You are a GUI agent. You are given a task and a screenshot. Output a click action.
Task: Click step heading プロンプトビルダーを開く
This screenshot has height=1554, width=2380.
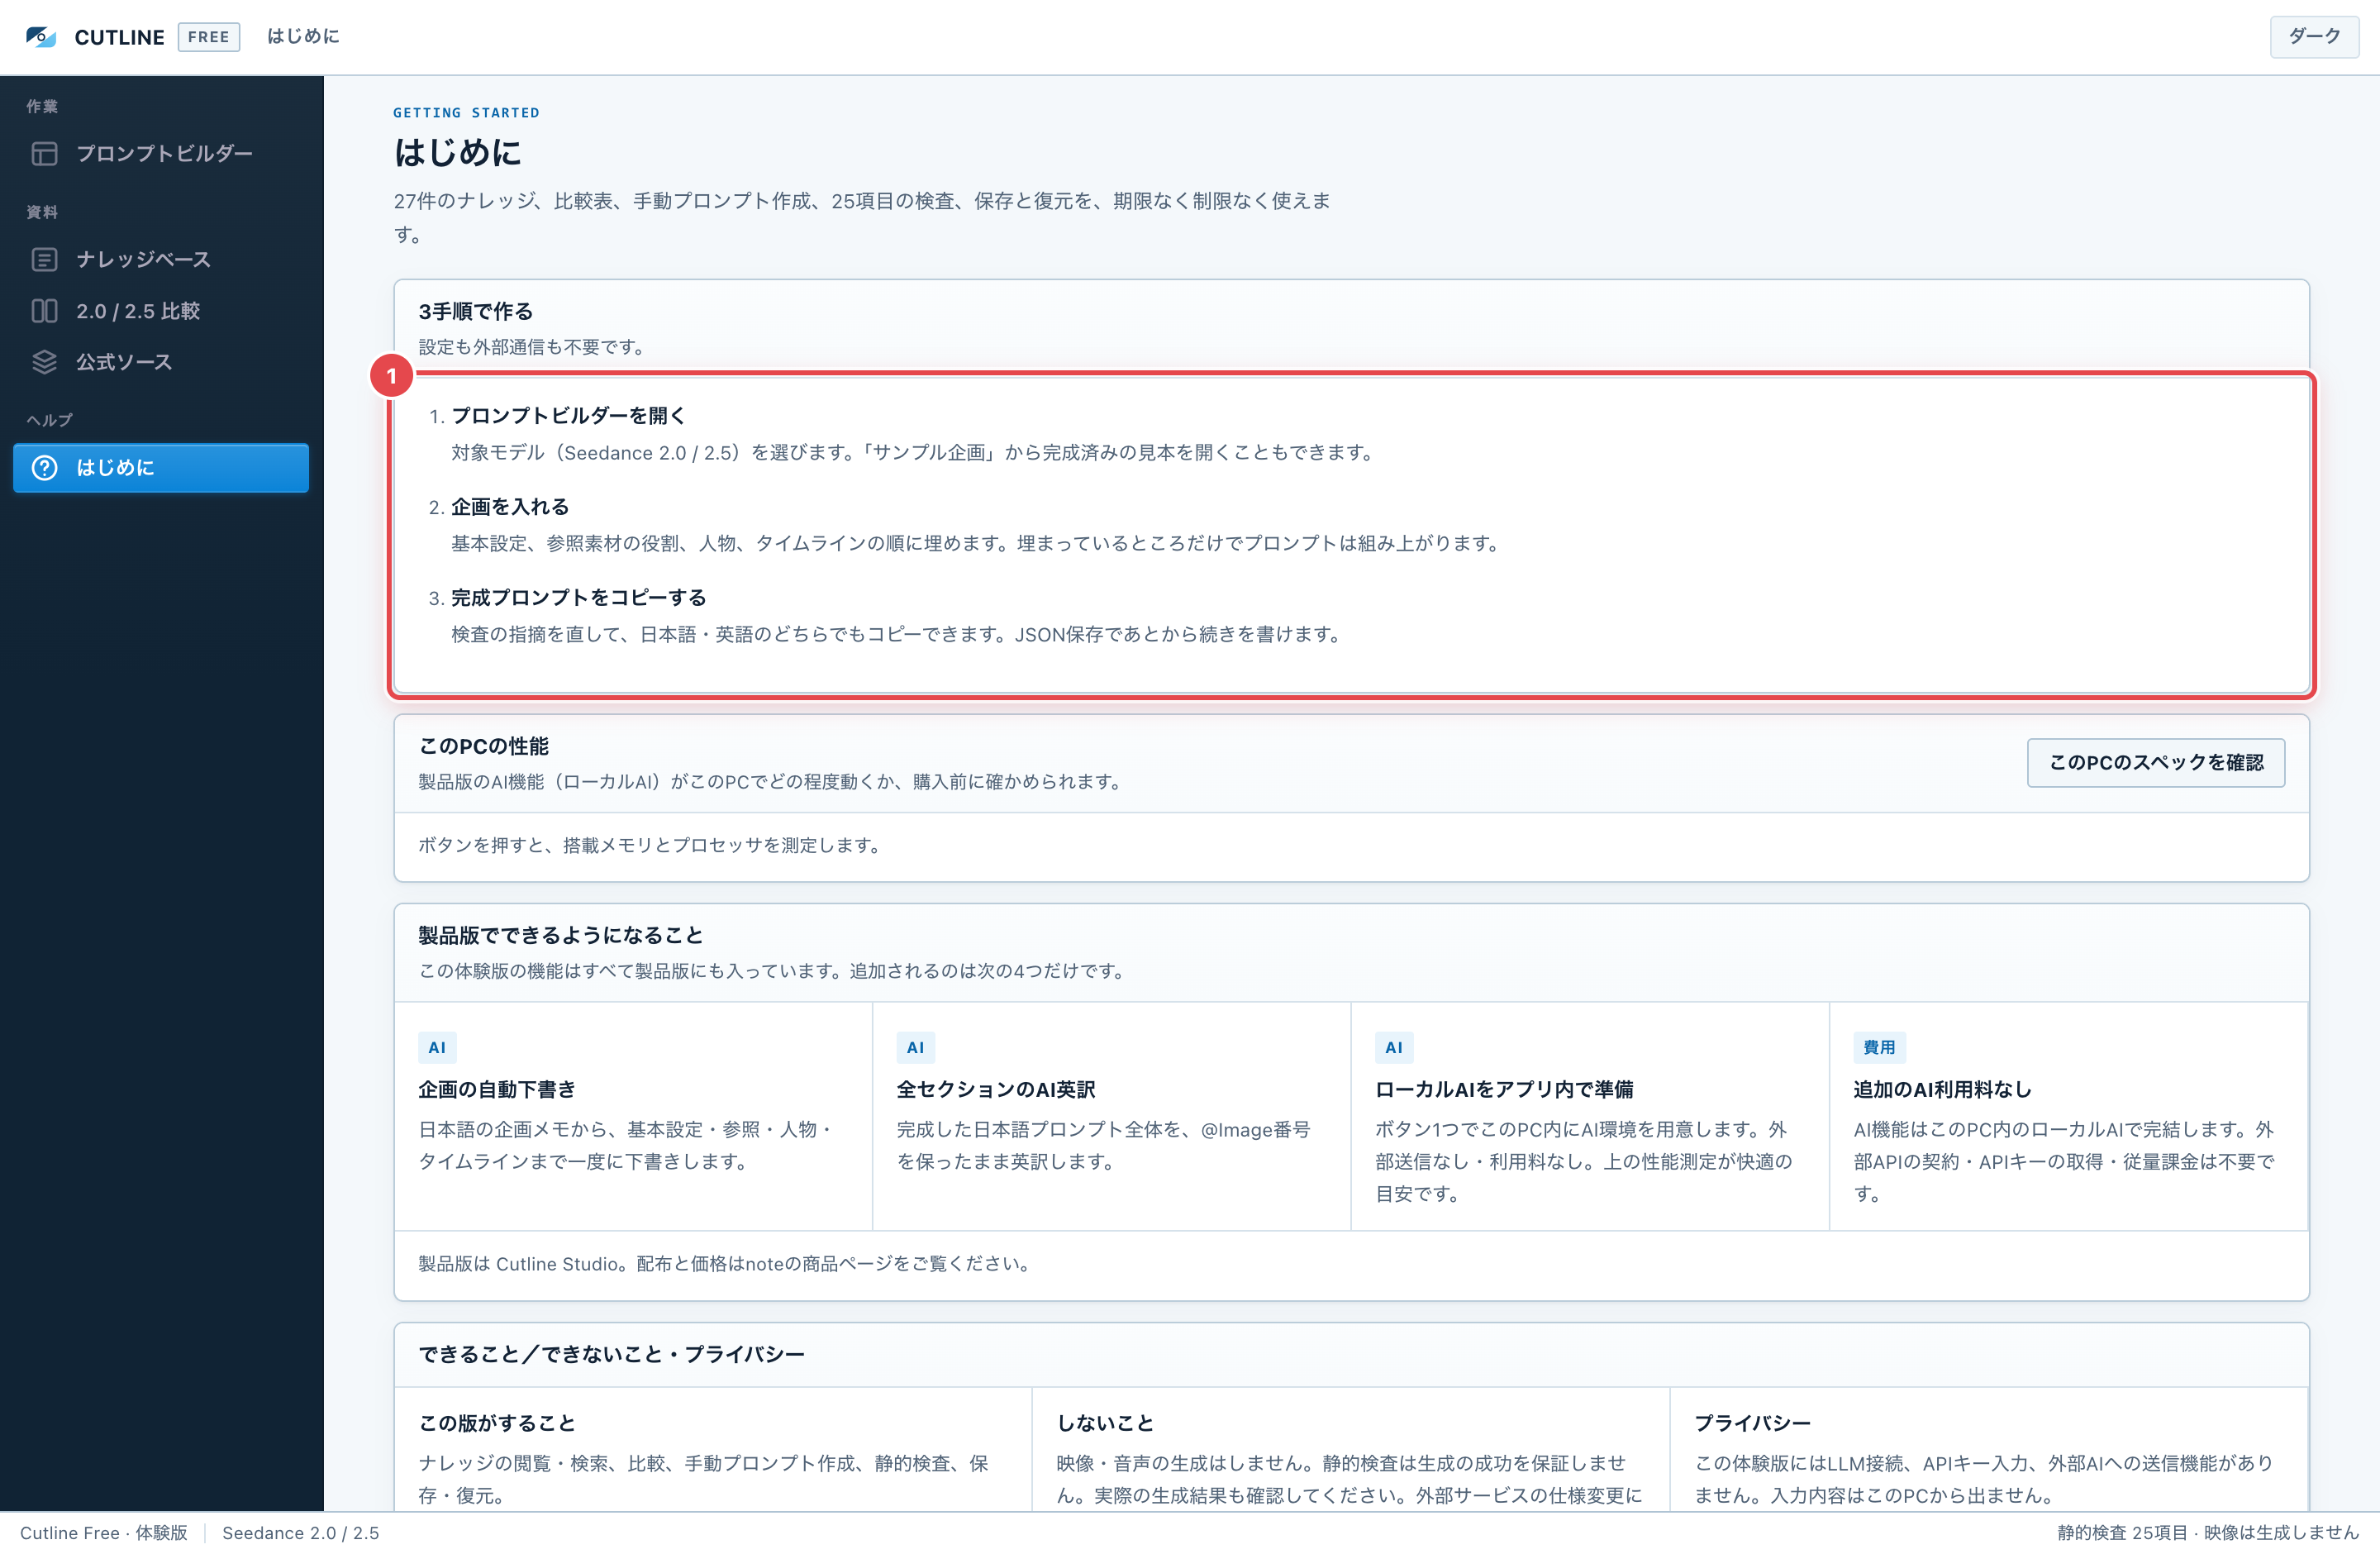(568, 415)
